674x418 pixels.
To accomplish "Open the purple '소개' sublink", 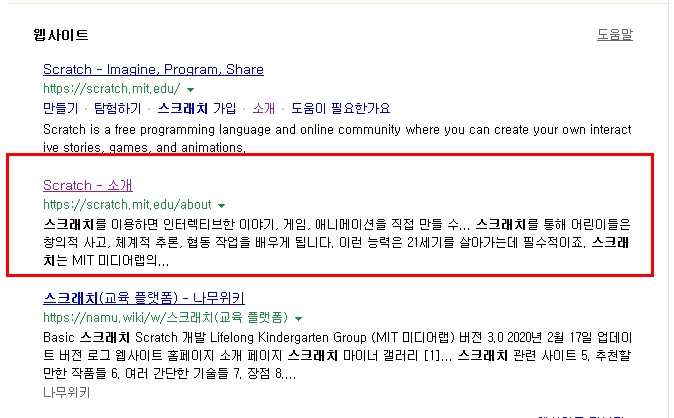I will pyautogui.click(x=263, y=108).
